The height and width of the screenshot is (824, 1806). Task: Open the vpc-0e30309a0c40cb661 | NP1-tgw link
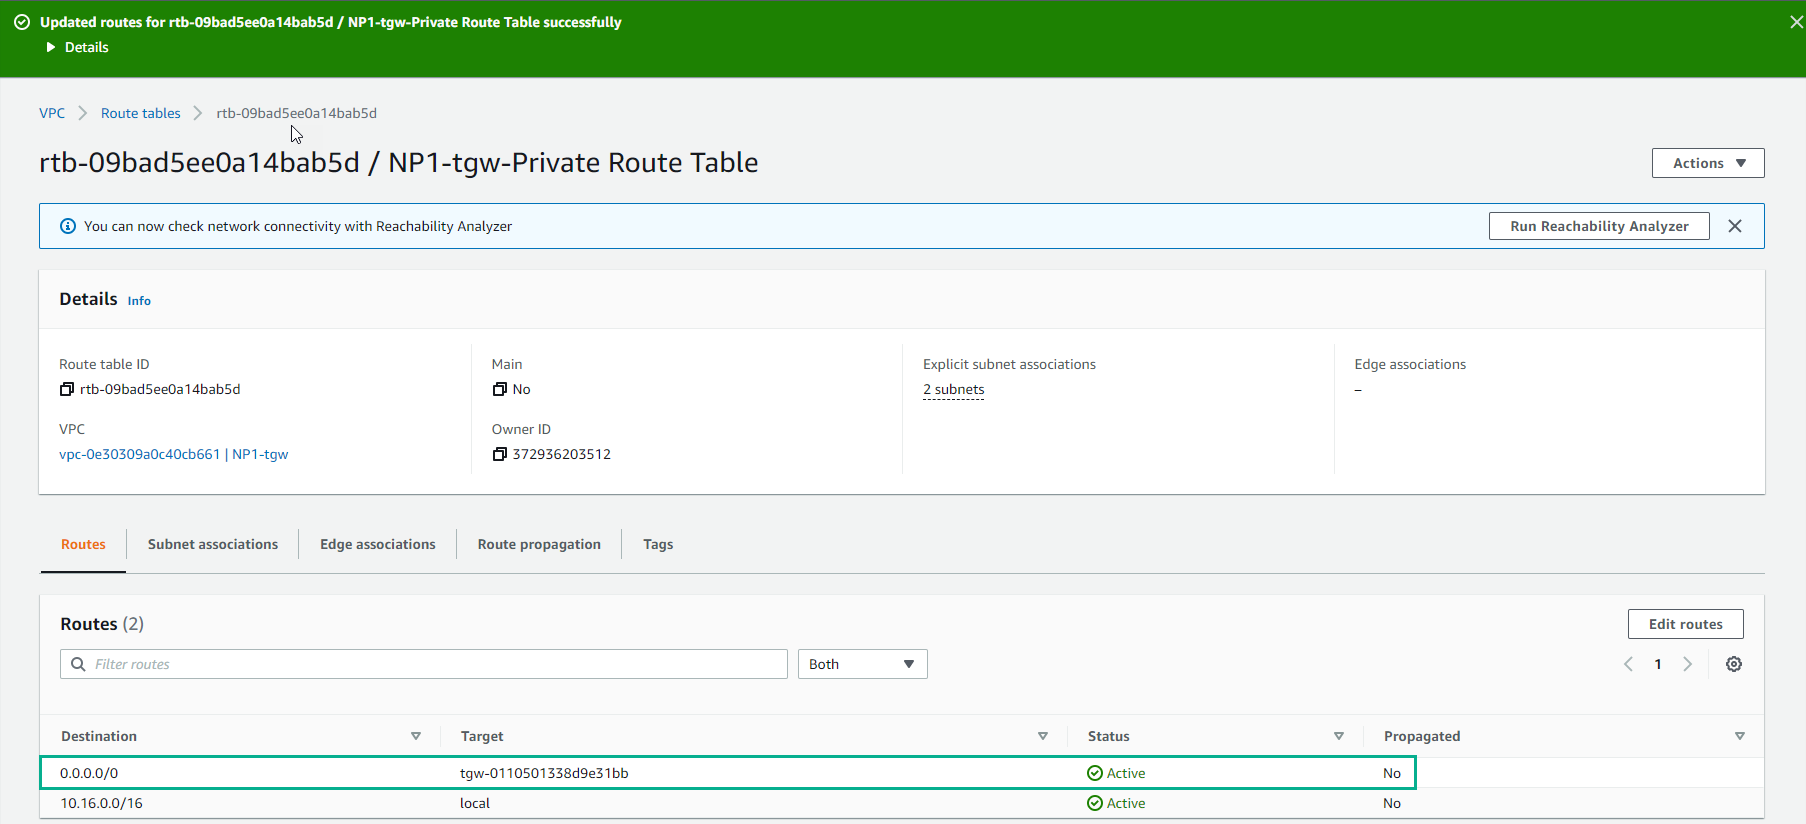173,454
